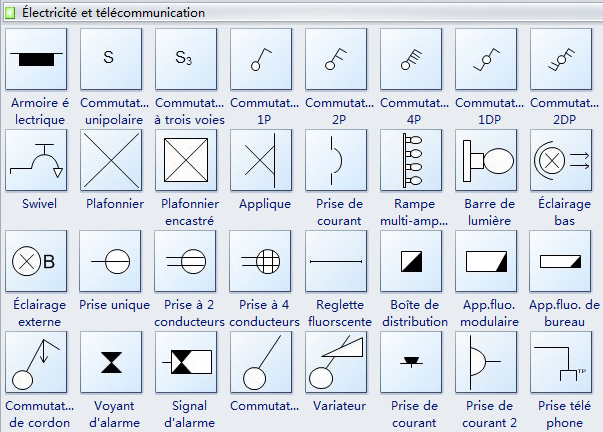Click the Variateur symbol

pos(335,362)
